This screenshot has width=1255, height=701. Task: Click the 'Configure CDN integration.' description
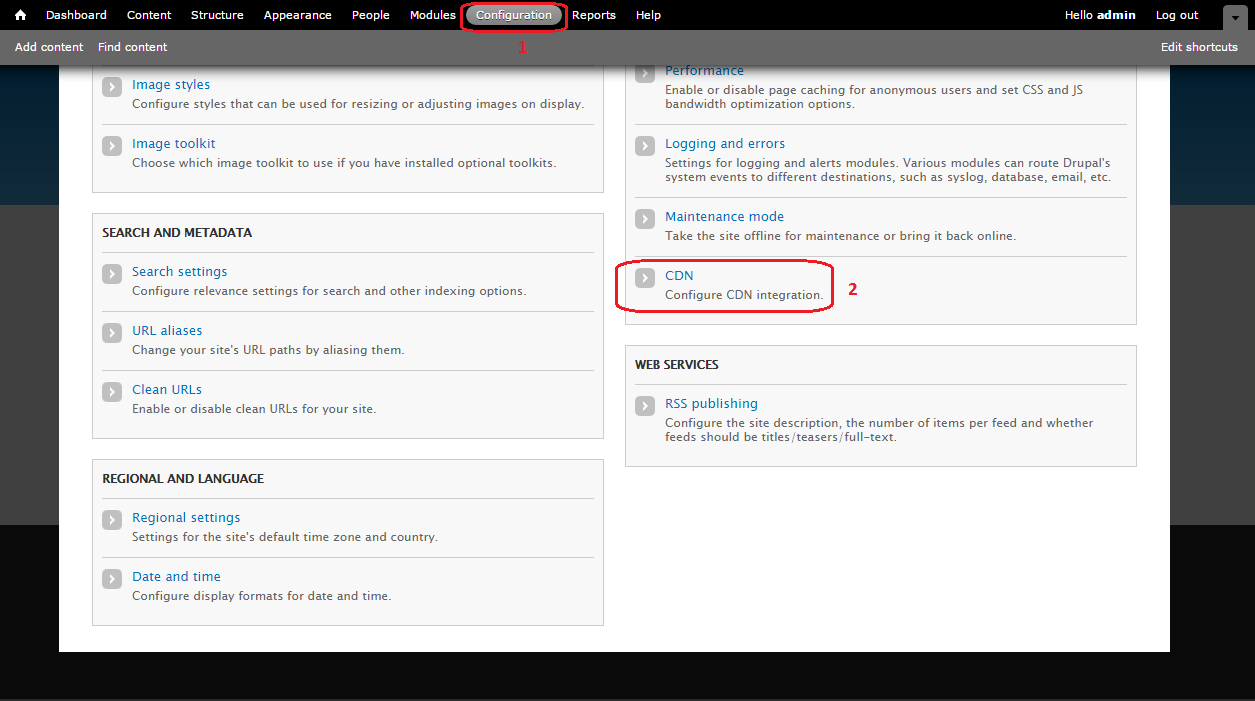tap(744, 296)
